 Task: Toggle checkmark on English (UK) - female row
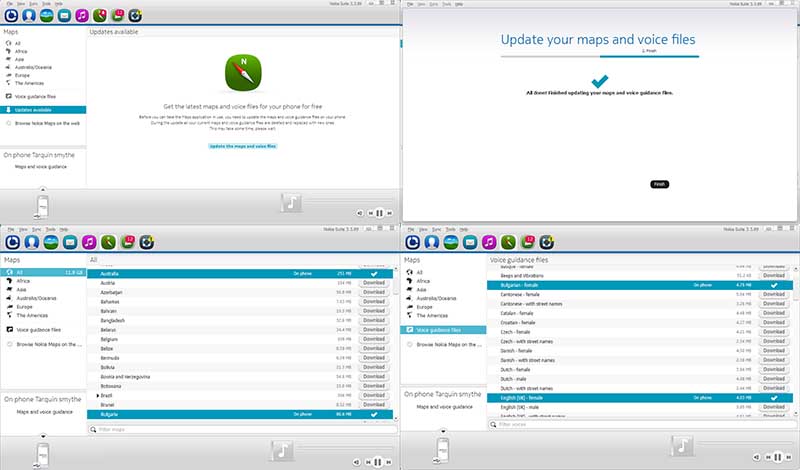pyautogui.click(x=774, y=398)
